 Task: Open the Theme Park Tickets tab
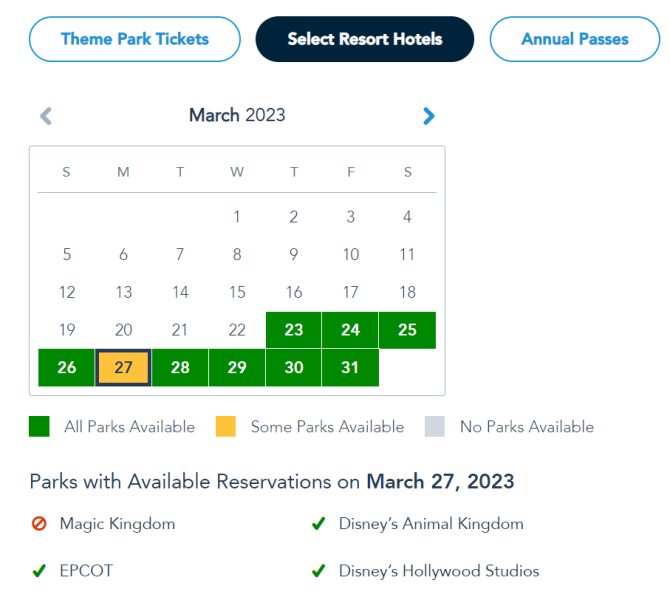[135, 40]
